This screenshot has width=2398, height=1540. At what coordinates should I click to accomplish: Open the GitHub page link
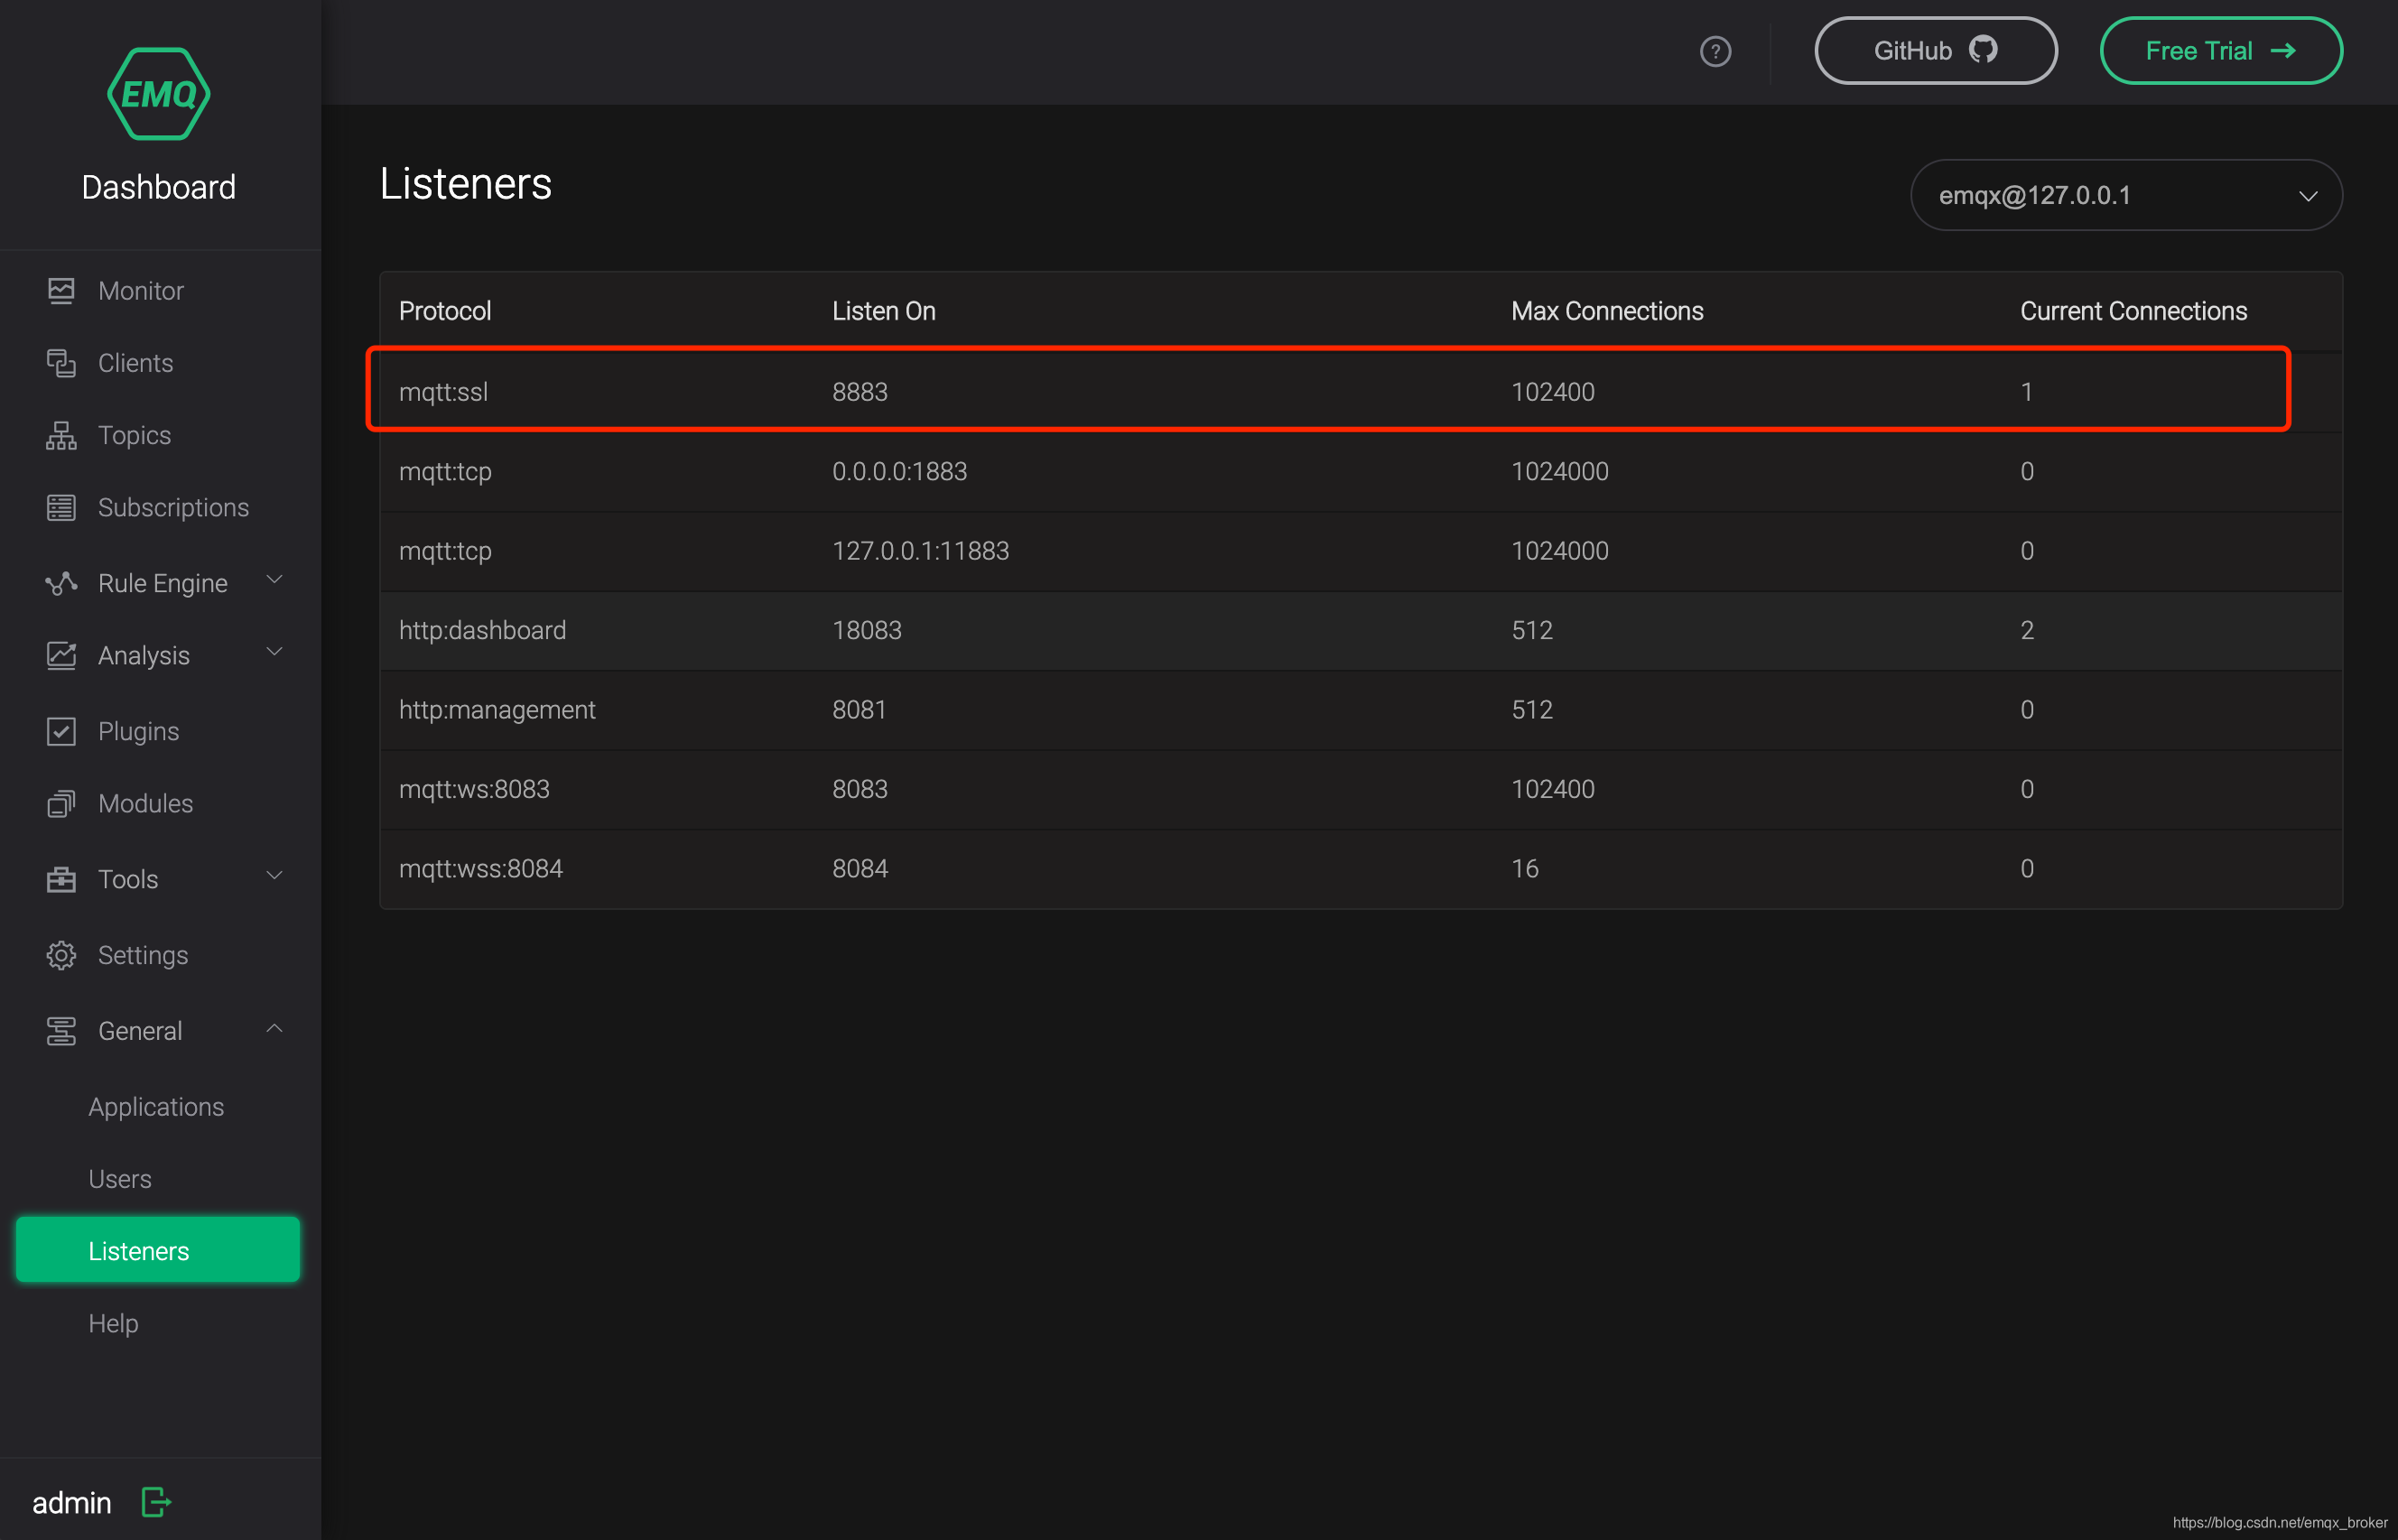(1935, 47)
